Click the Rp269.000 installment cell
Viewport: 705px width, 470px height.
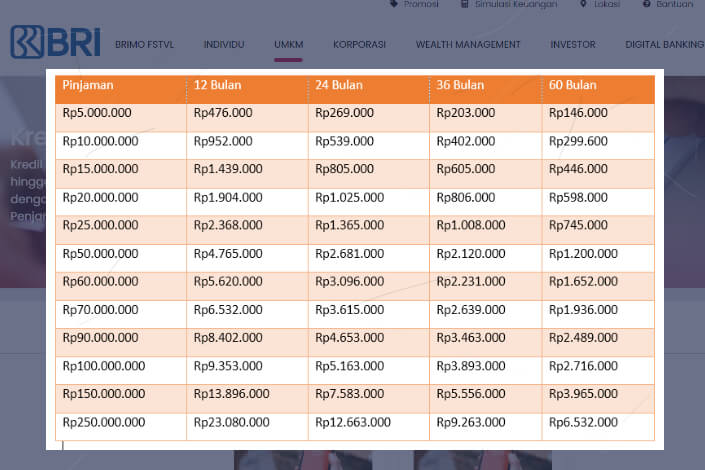coord(369,117)
